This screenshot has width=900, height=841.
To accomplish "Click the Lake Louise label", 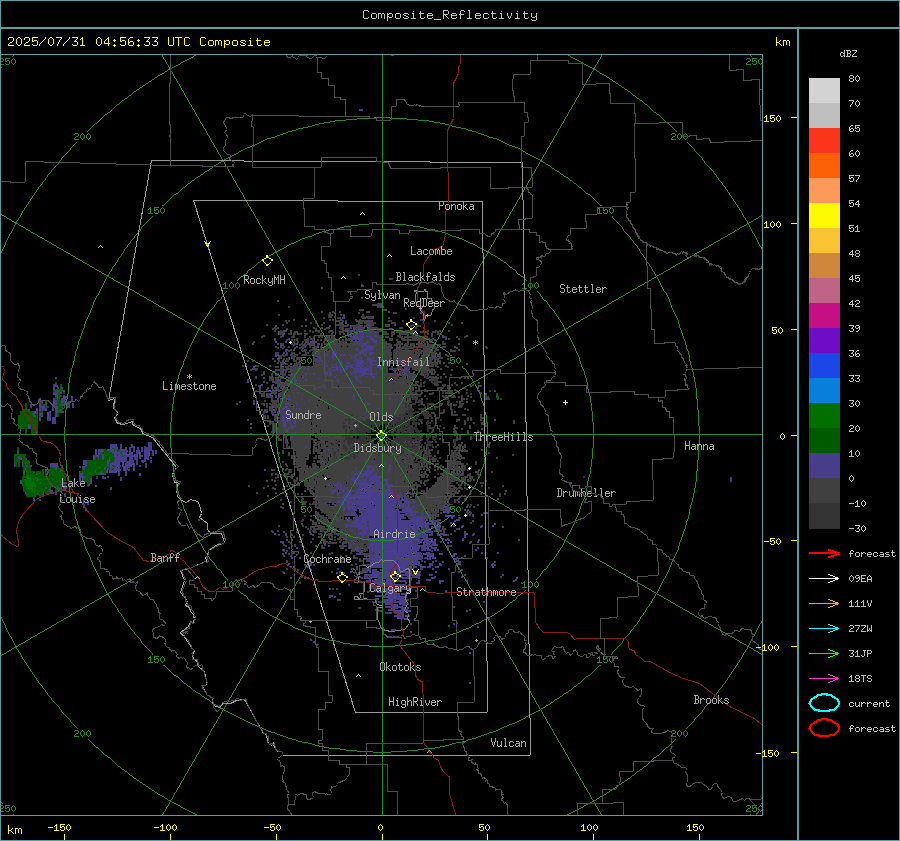I will click(x=77, y=491).
